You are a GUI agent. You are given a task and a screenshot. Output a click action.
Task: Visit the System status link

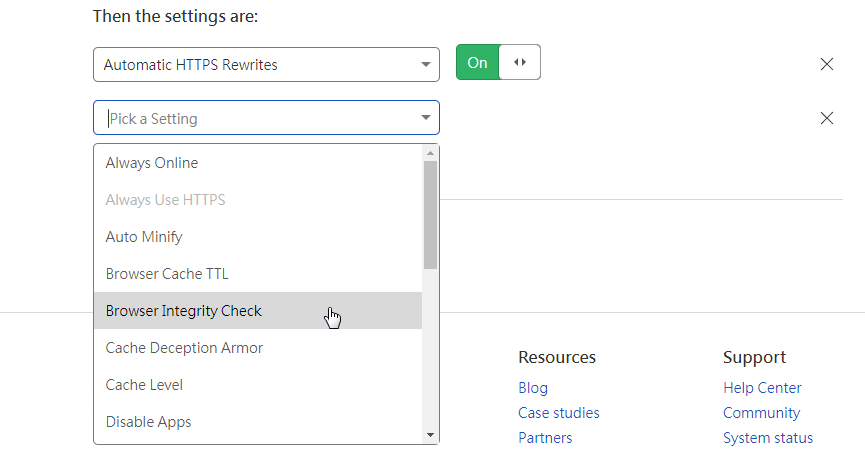pos(768,438)
